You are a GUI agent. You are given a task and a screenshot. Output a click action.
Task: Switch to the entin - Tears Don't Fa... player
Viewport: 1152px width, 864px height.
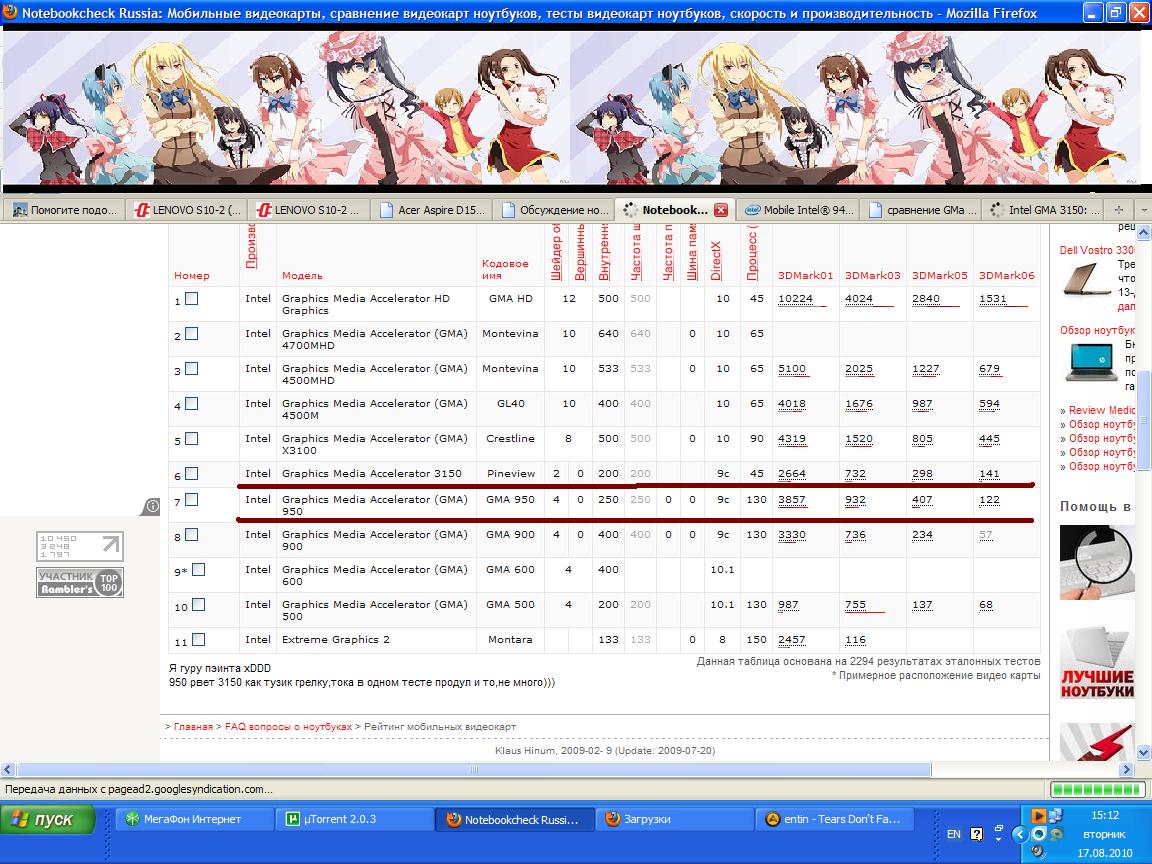click(x=834, y=819)
